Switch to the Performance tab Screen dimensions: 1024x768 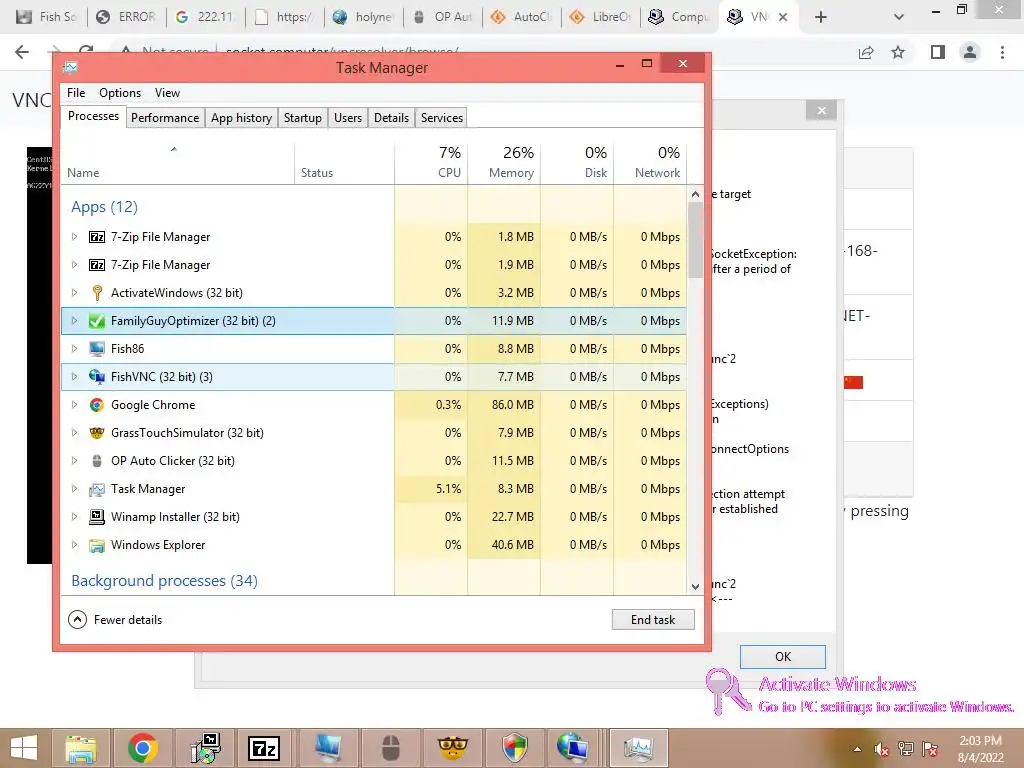pyautogui.click(x=165, y=118)
